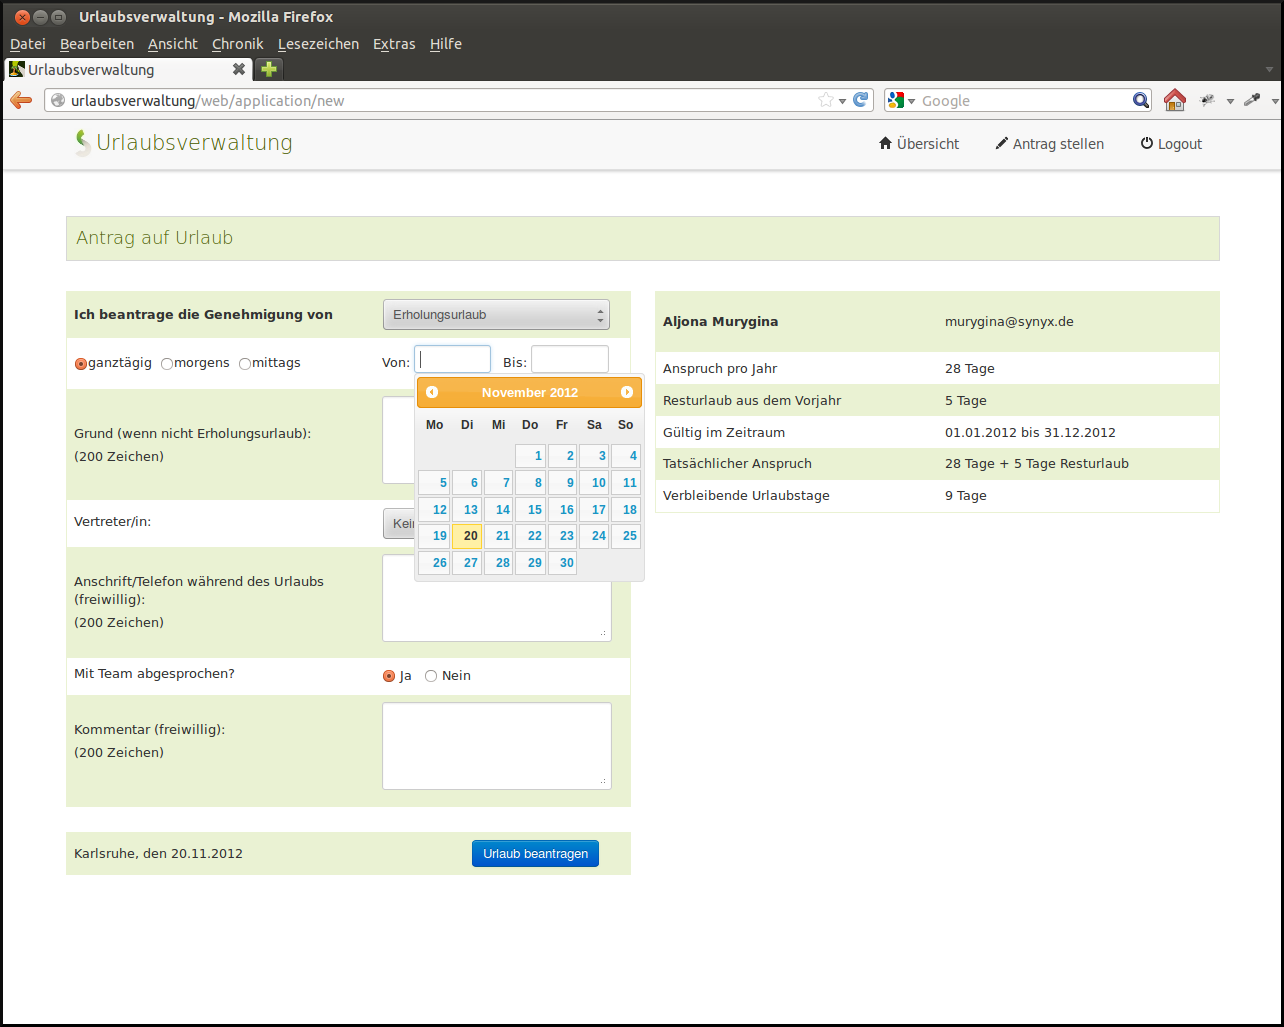Select November 4 in calendar
Image resolution: width=1284 pixels, height=1027 pixels.
pyautogui.click(x=626, y=456)
